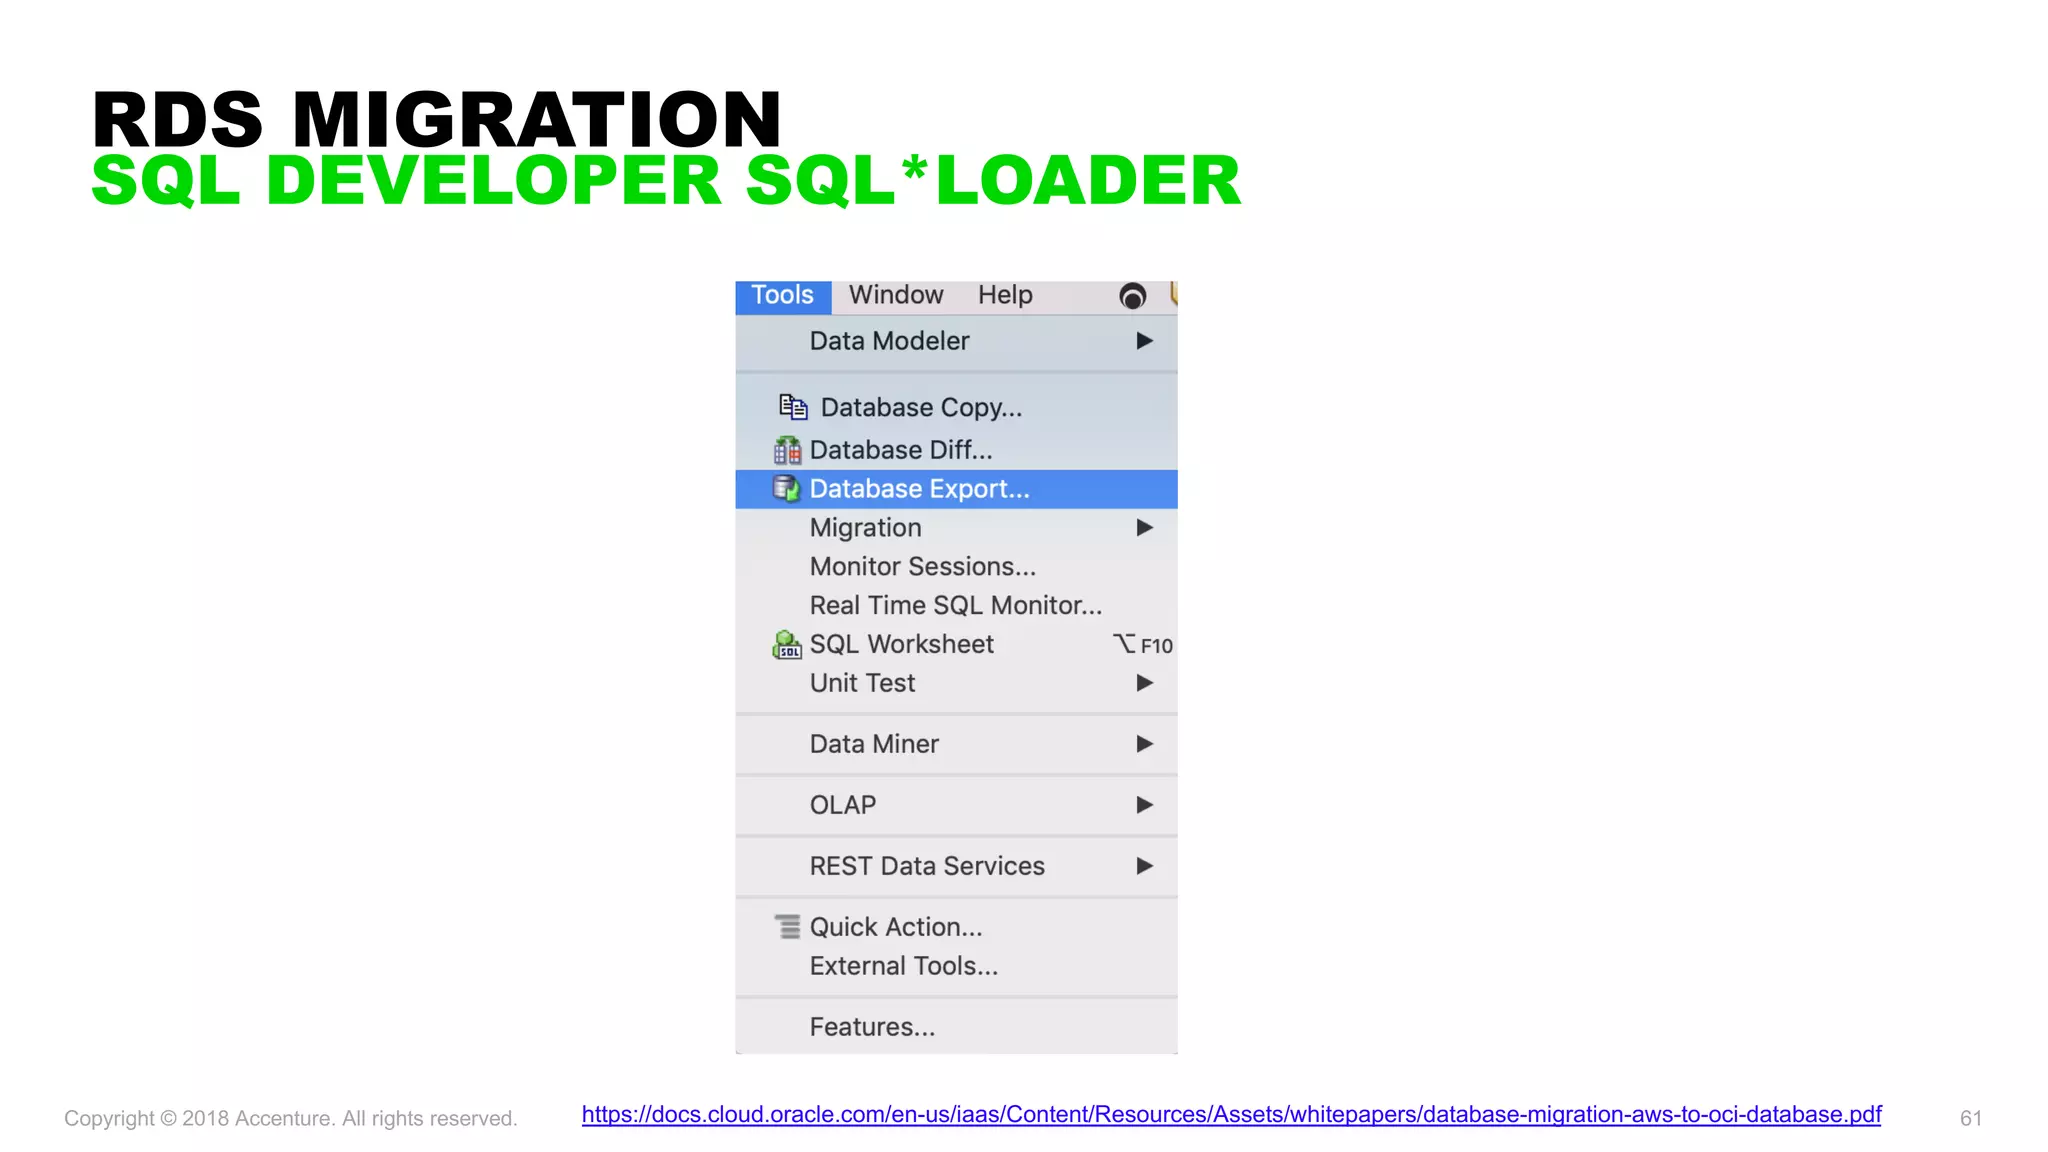Select OLAP menu entry

tap(956, 805)
